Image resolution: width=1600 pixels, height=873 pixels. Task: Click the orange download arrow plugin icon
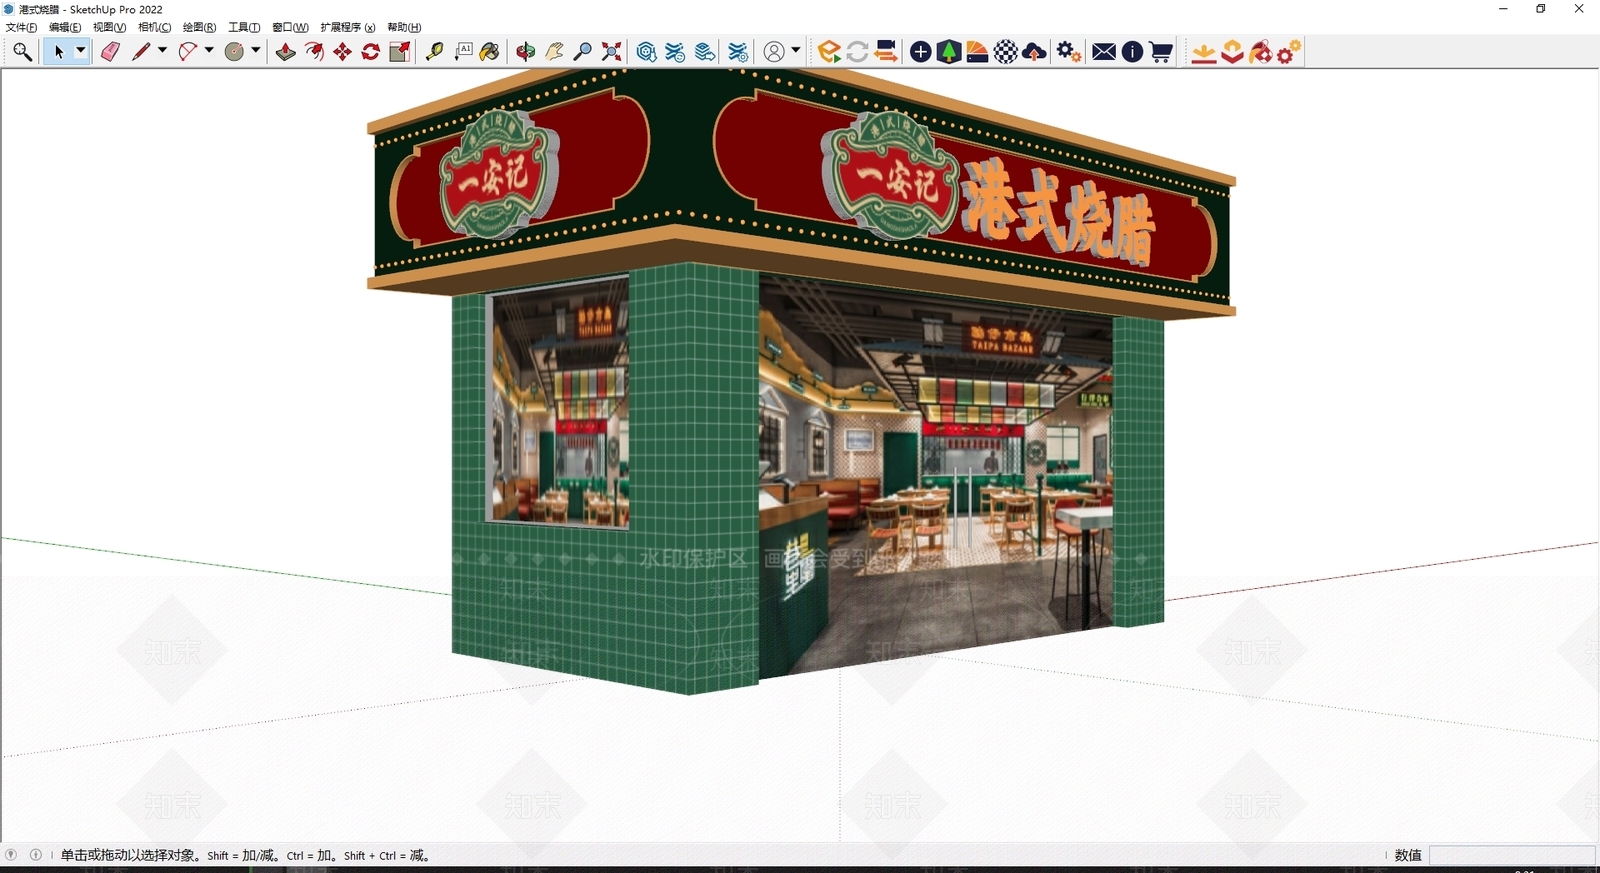tap(1204, 52)
